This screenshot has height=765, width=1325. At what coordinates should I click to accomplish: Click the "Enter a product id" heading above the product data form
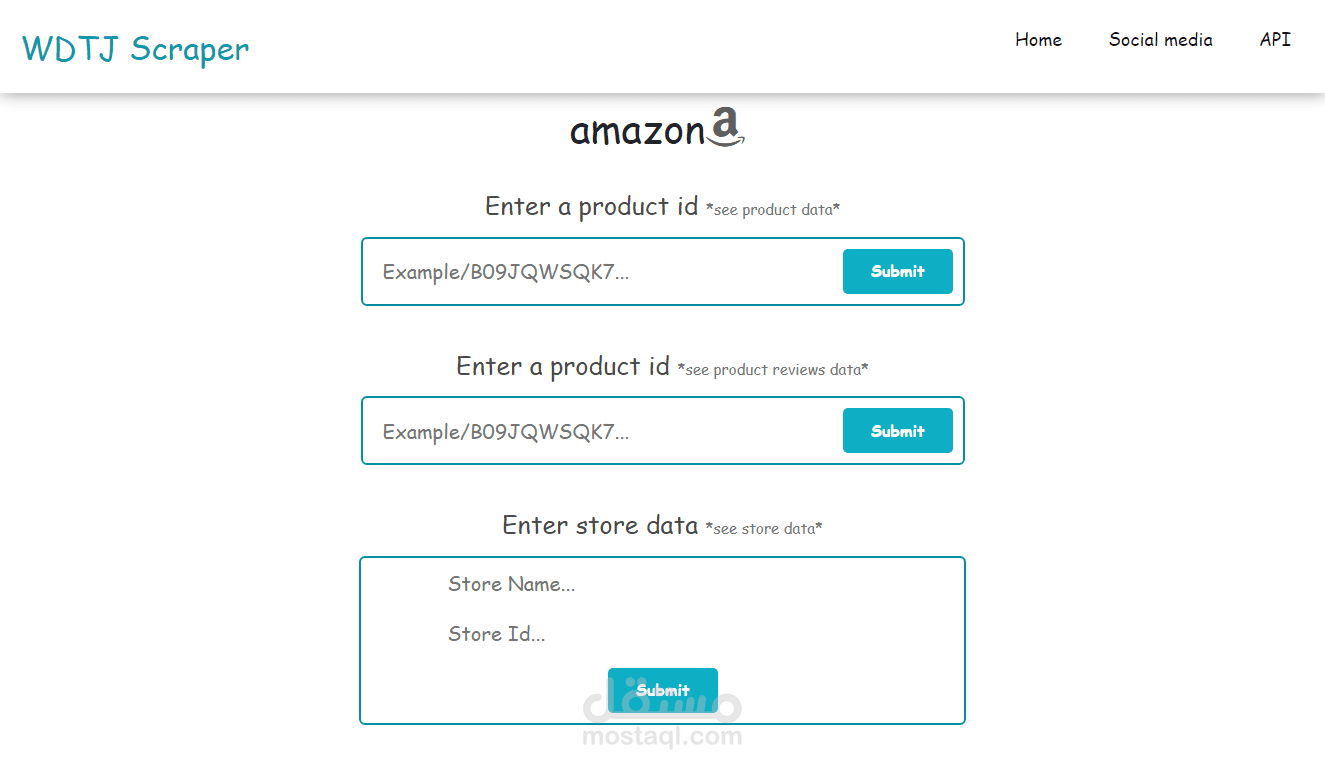(x=591, y=207)
